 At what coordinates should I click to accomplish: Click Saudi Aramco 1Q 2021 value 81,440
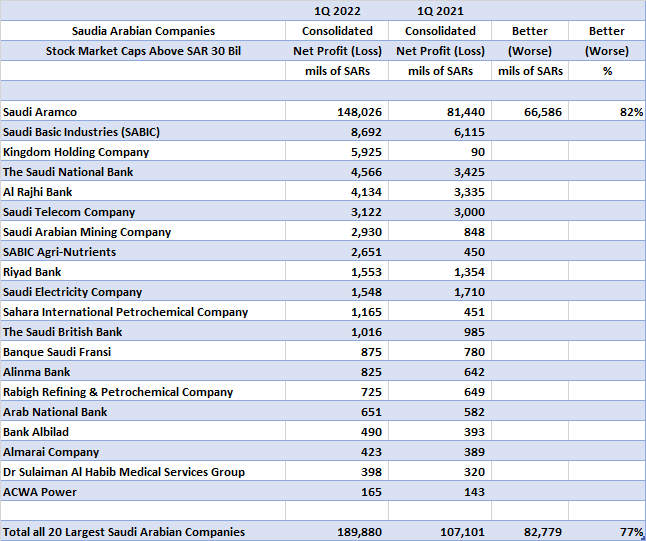point(440,111)
